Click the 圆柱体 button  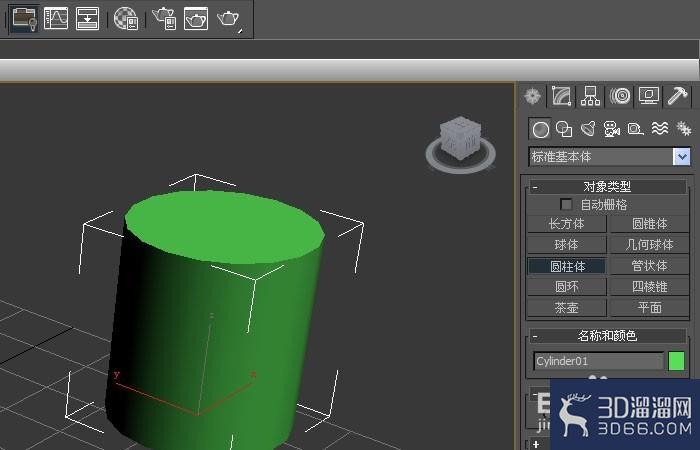[x=567, y=266]
